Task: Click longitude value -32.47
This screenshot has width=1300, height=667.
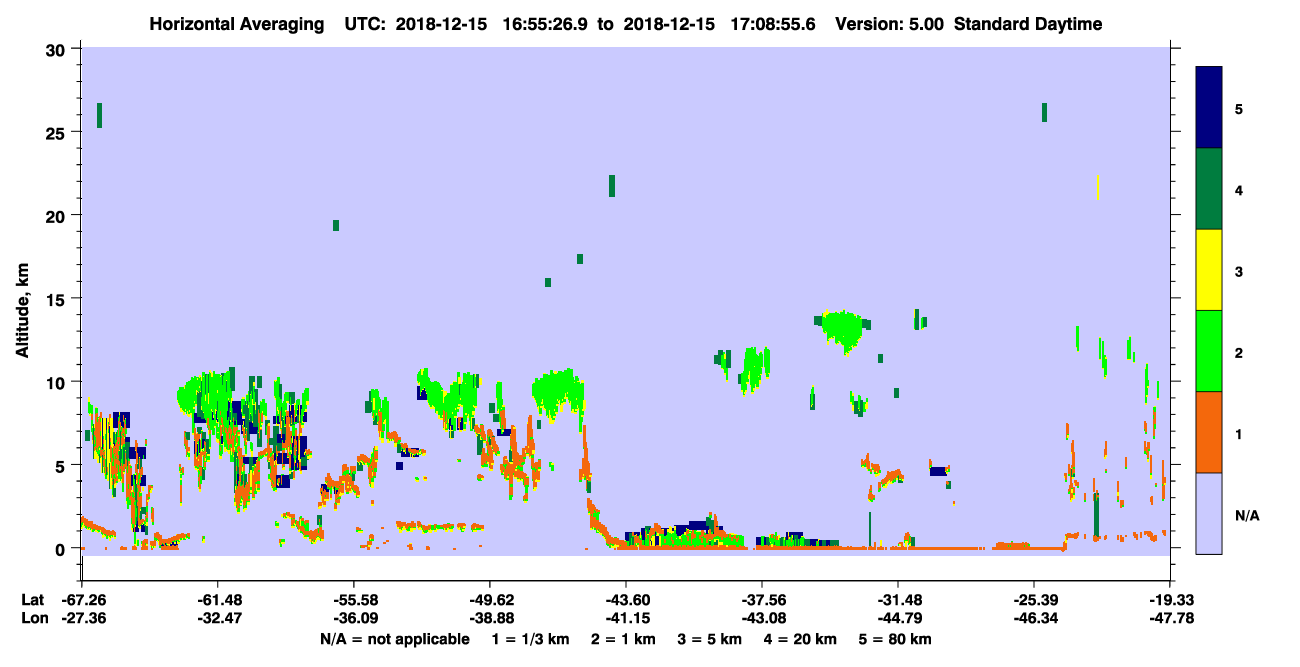Action: click(217, 619)
